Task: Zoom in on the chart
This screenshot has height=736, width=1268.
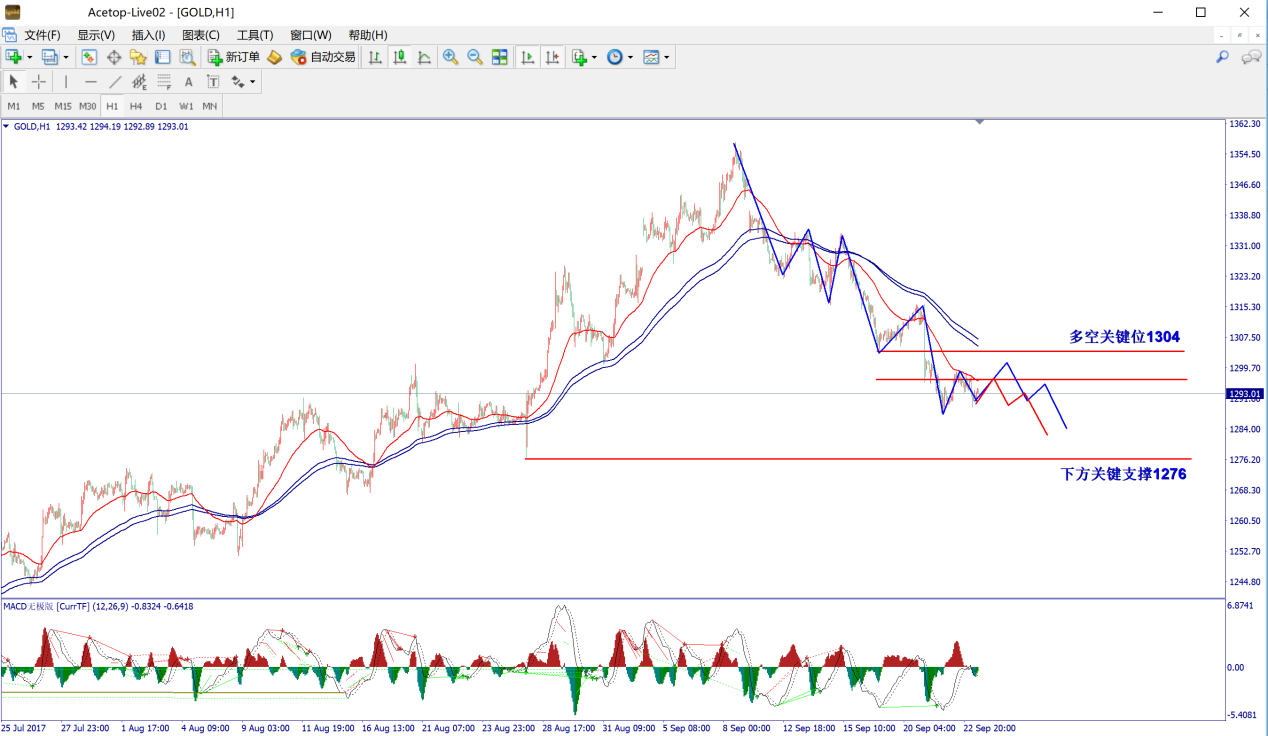Action: (451, 57)
